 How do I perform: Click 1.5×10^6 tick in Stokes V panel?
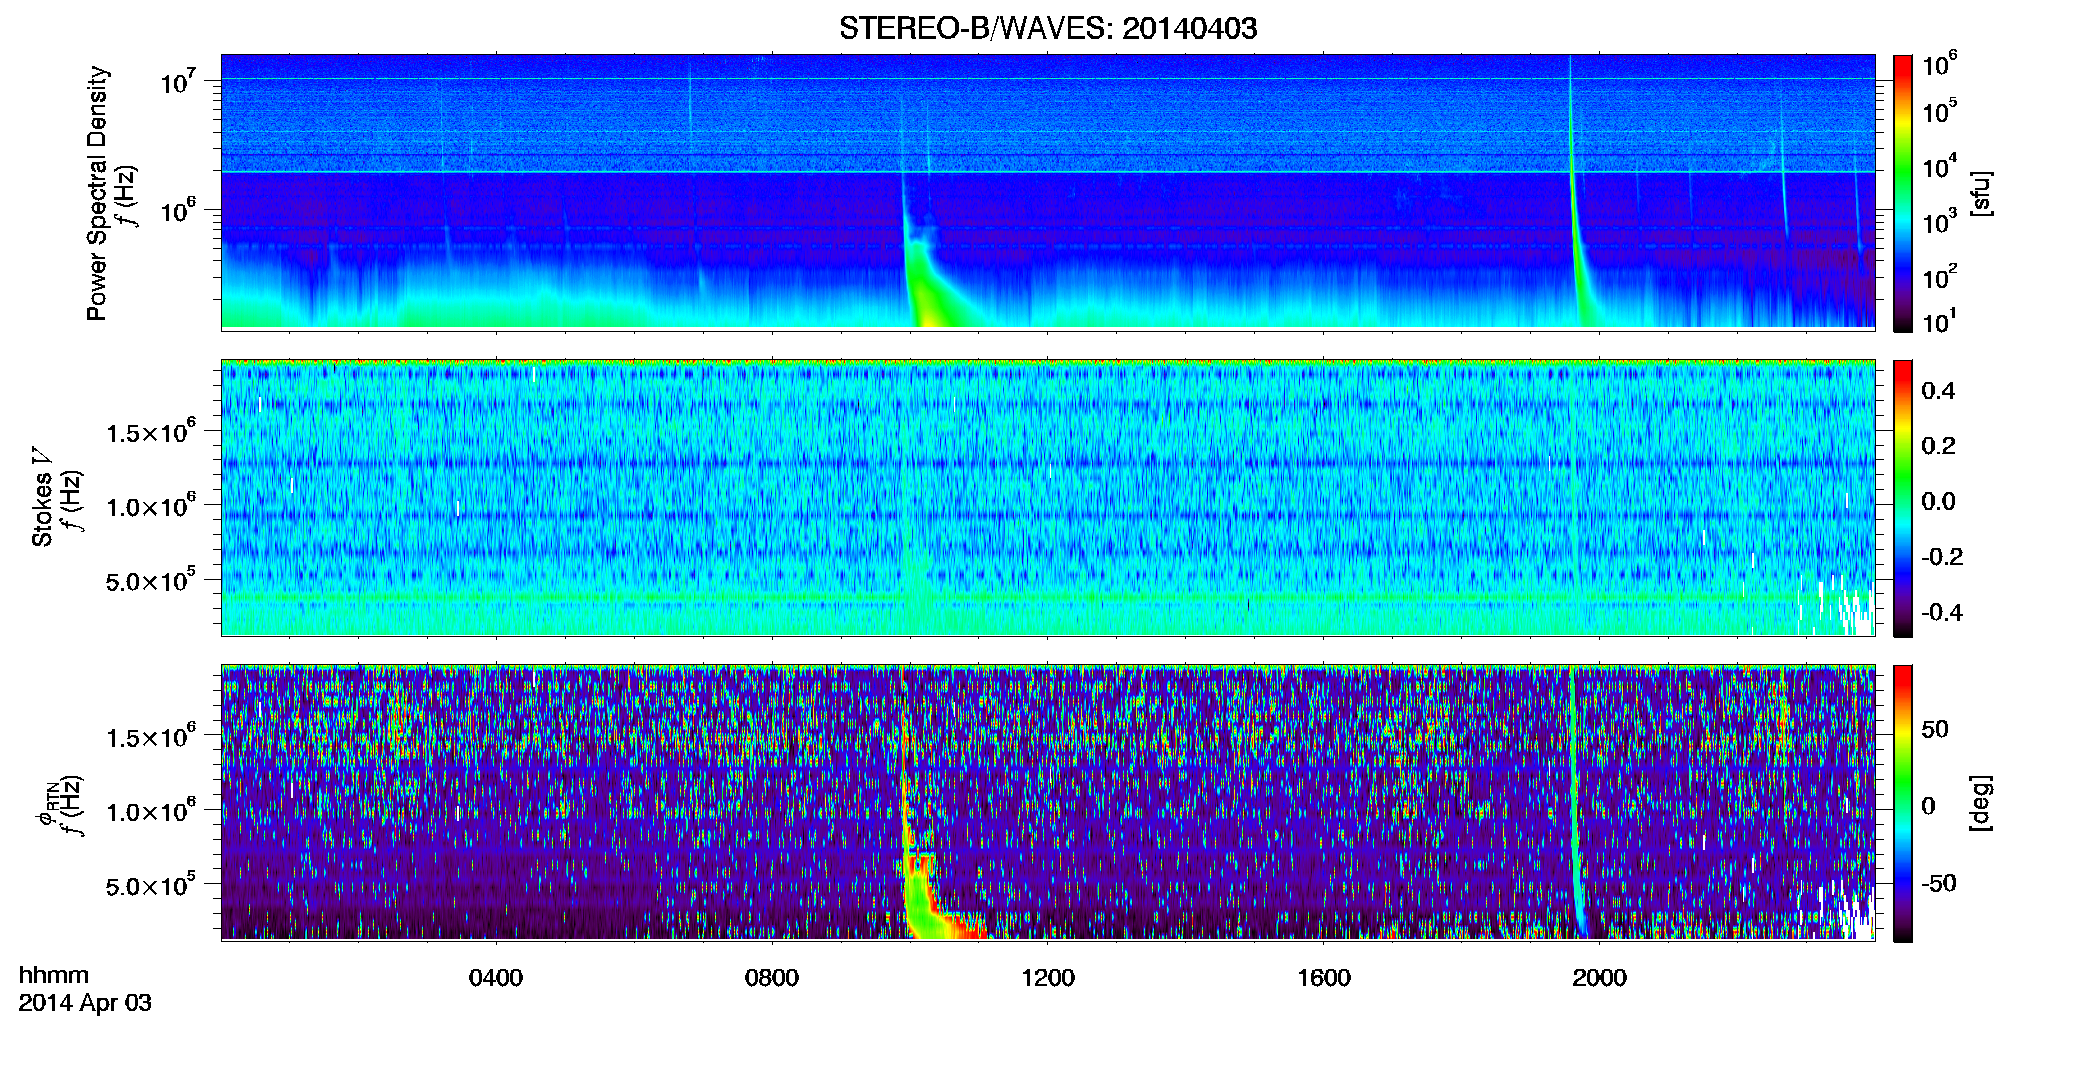click(x=150, y=432)
